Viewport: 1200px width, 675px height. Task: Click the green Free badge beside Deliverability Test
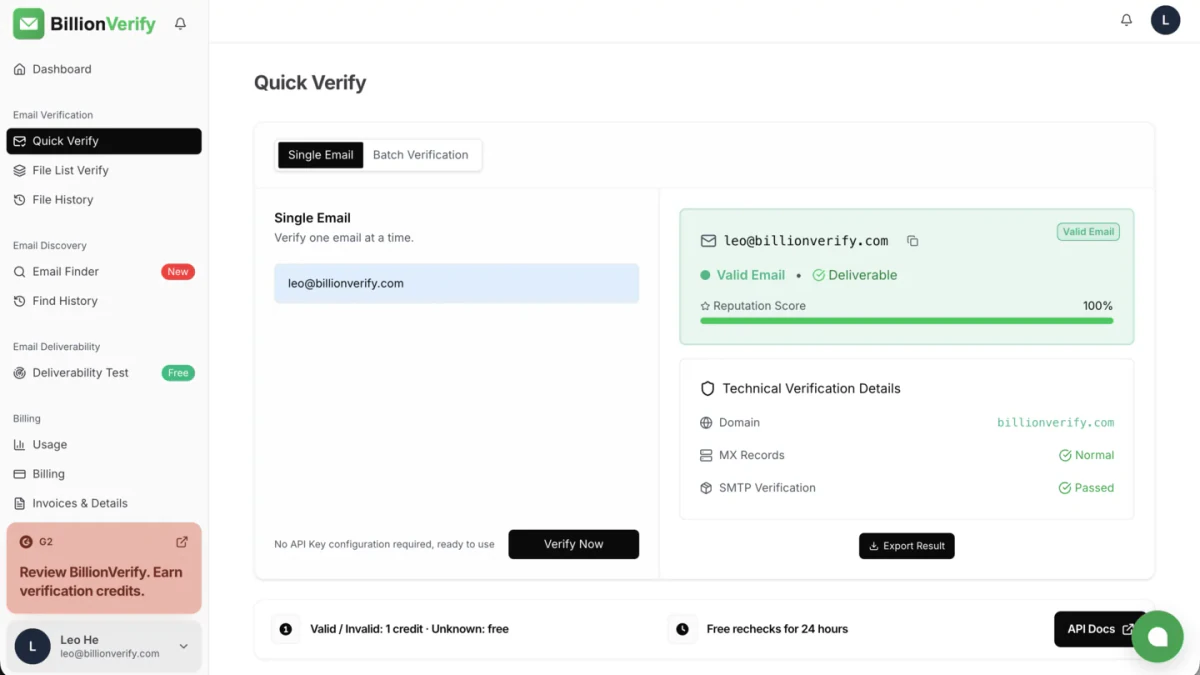pyautogui.click(x=178, y=373)
